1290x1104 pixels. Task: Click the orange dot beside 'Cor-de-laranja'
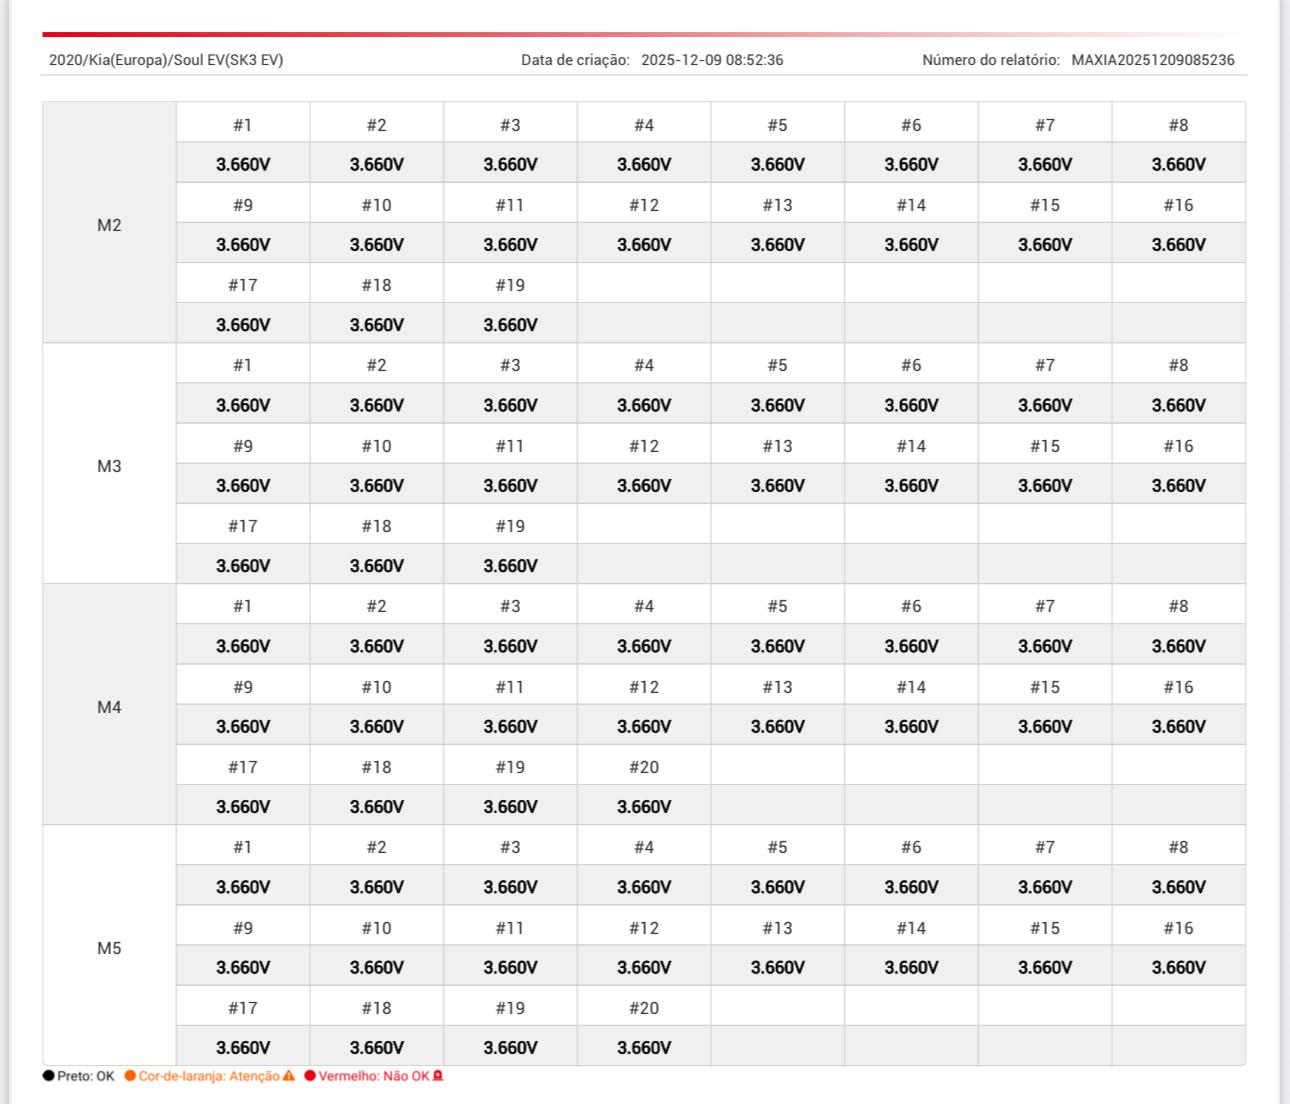tap(130, 1076)
